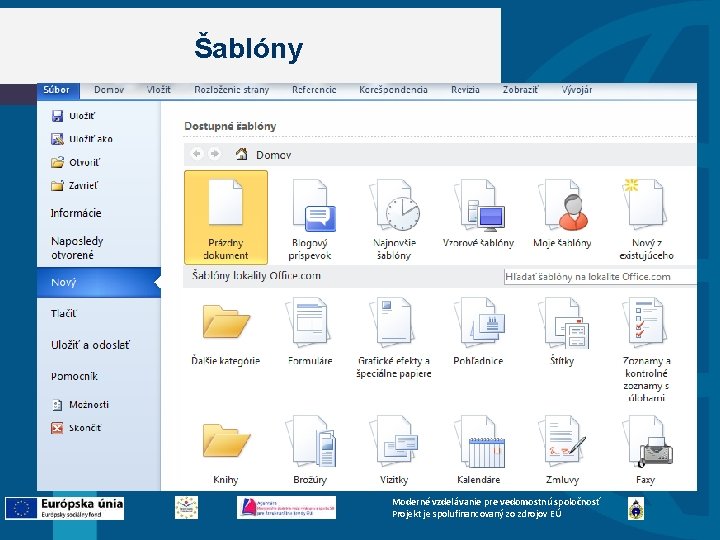Switch to the Referencie tab
This screenshot has height=540, width=720.
[x=314, y=90]
